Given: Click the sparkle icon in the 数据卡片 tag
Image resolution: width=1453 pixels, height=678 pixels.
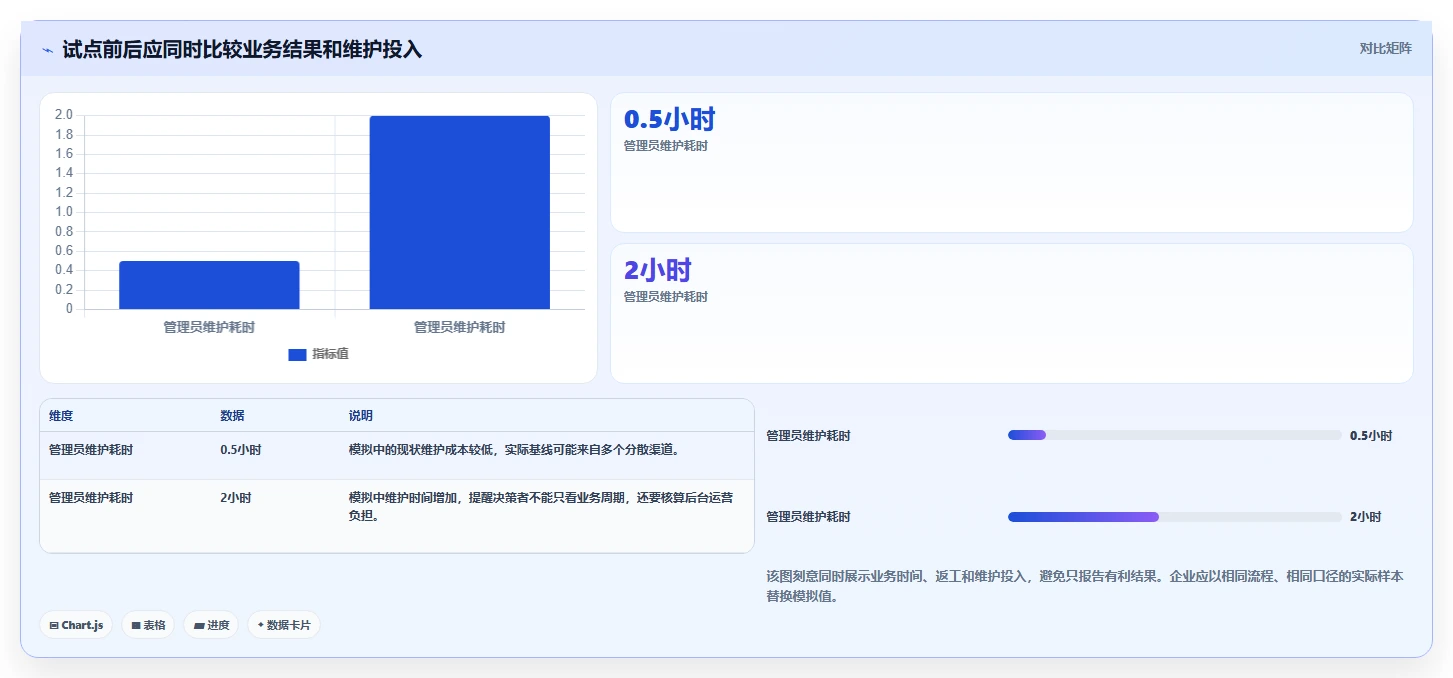Looking at the screenshot, I should pos(261,625).
